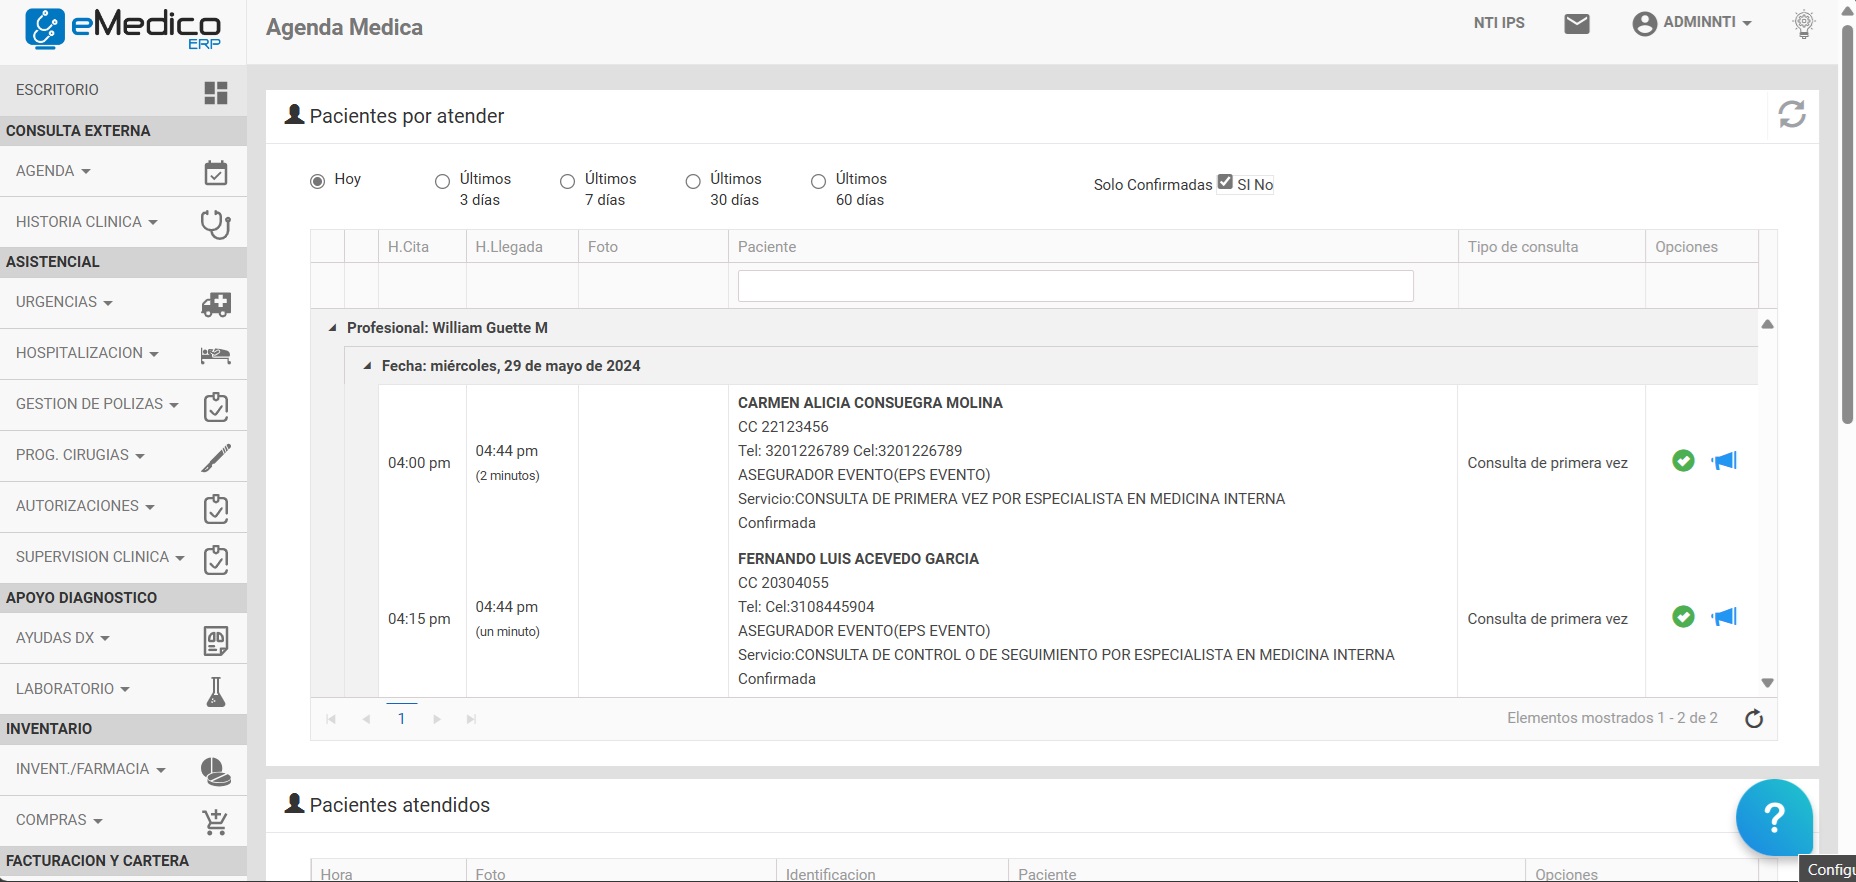Expand the HISTORIA CLINICA sidebar menu
The height and width of the screenshot is (882, 1856).
tap(87, 222)
